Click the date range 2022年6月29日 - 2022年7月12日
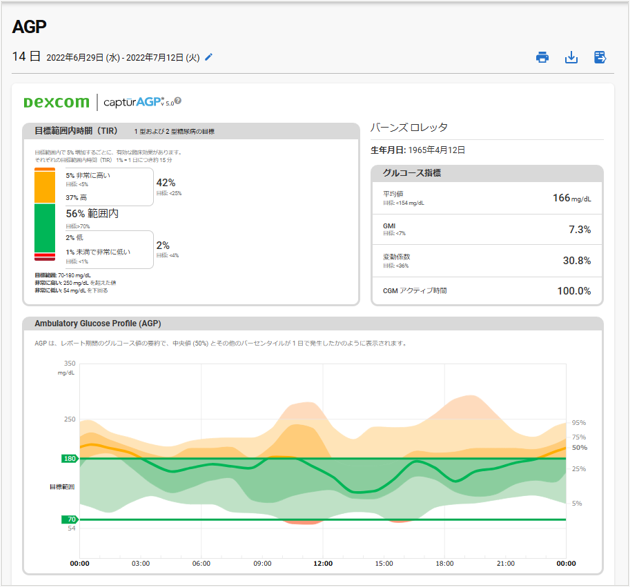 click(x=123, y=58)
